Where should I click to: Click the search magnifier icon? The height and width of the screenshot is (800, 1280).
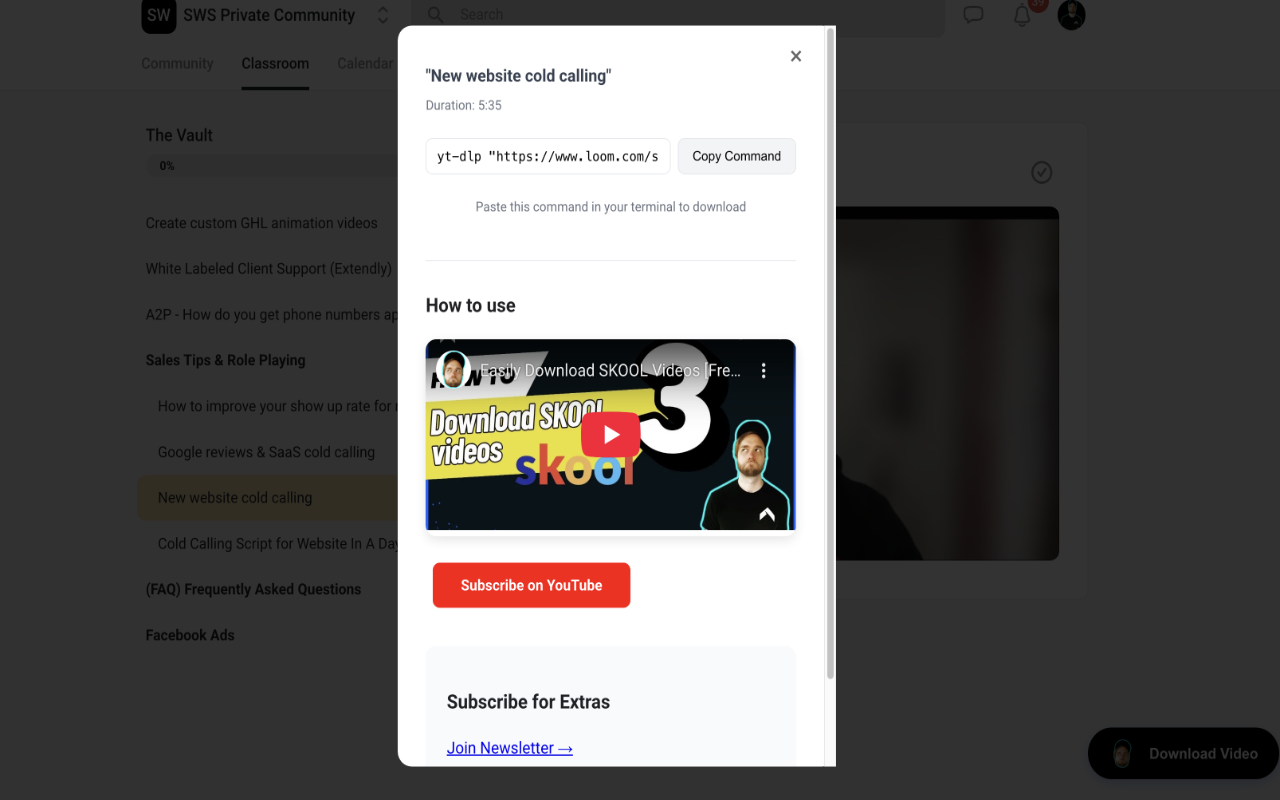(436, 15)
